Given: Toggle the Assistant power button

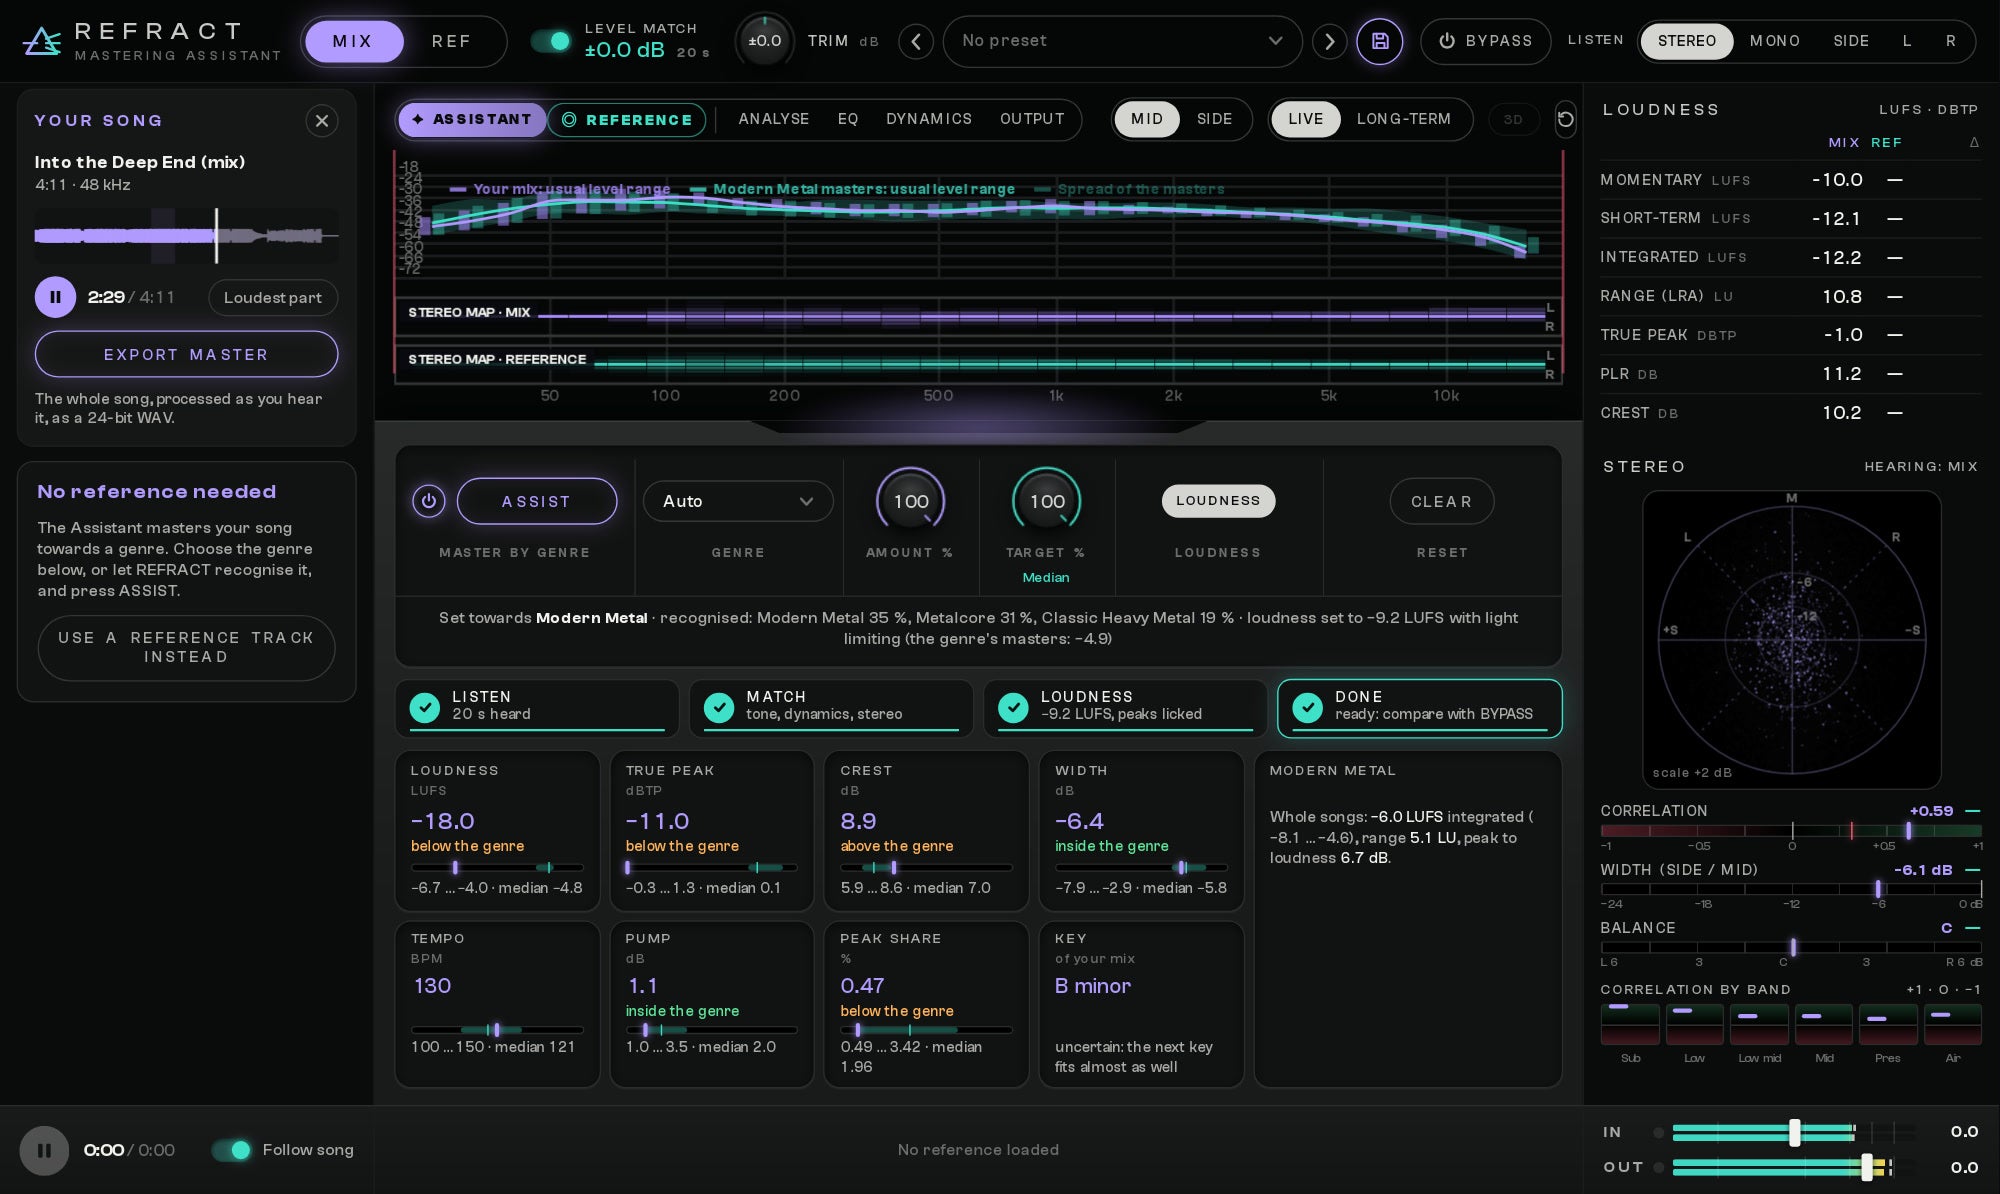Looking at the screenshot, I should tap(429, 501).
